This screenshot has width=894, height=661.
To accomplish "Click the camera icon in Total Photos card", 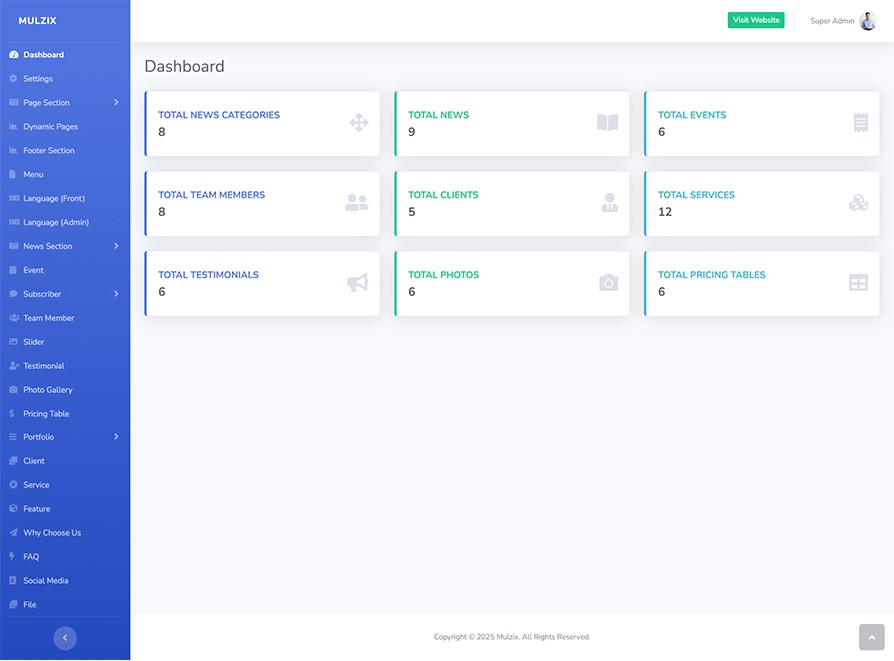I will [608, 283].
